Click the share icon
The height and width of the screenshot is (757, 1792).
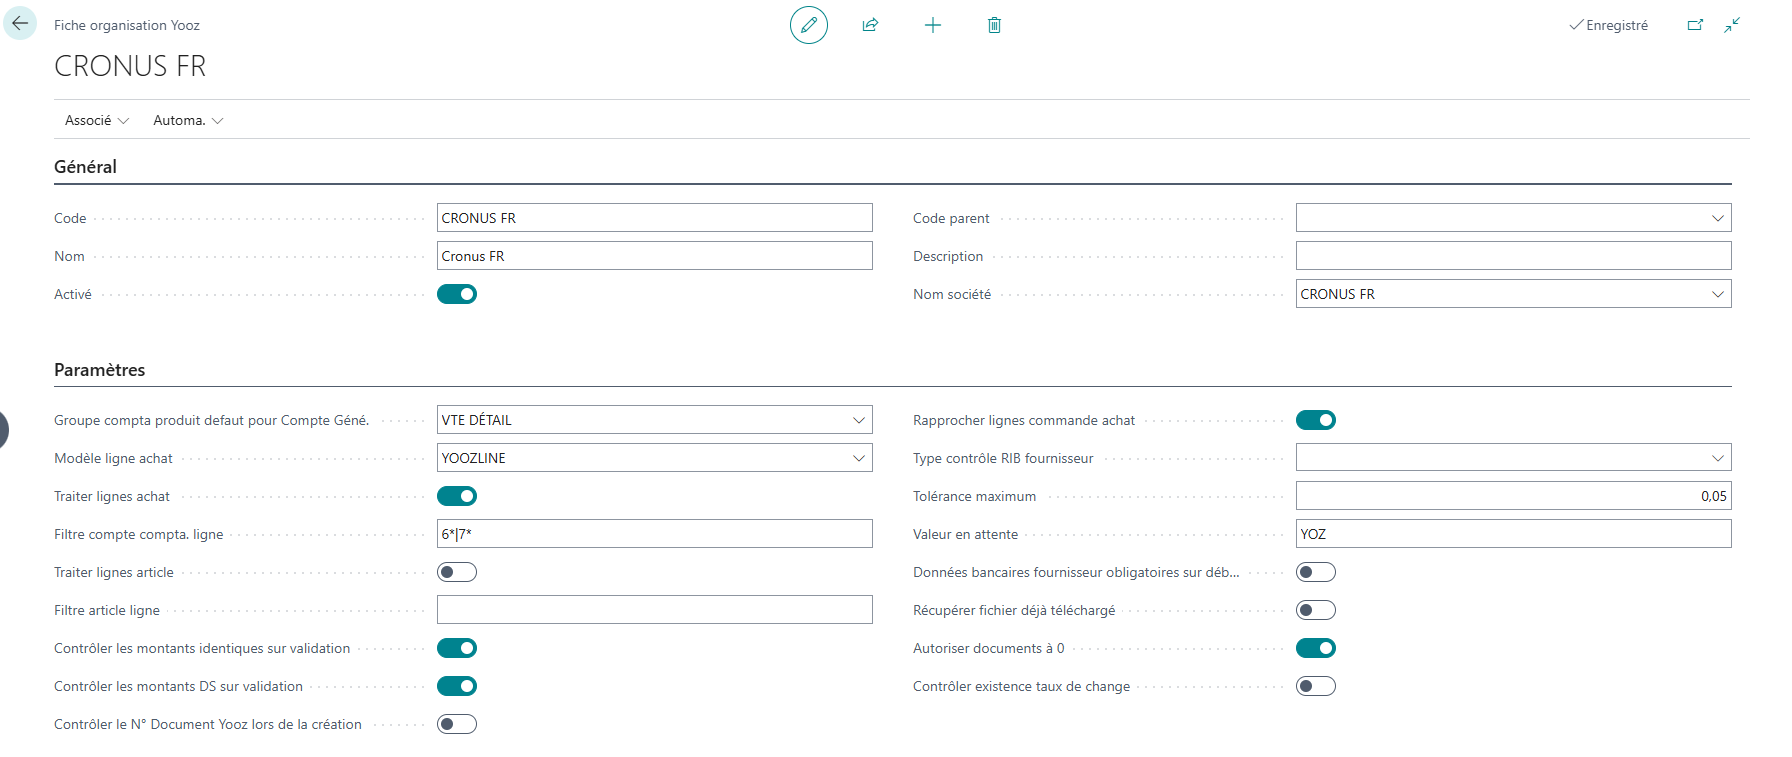(x=870, y=25)
